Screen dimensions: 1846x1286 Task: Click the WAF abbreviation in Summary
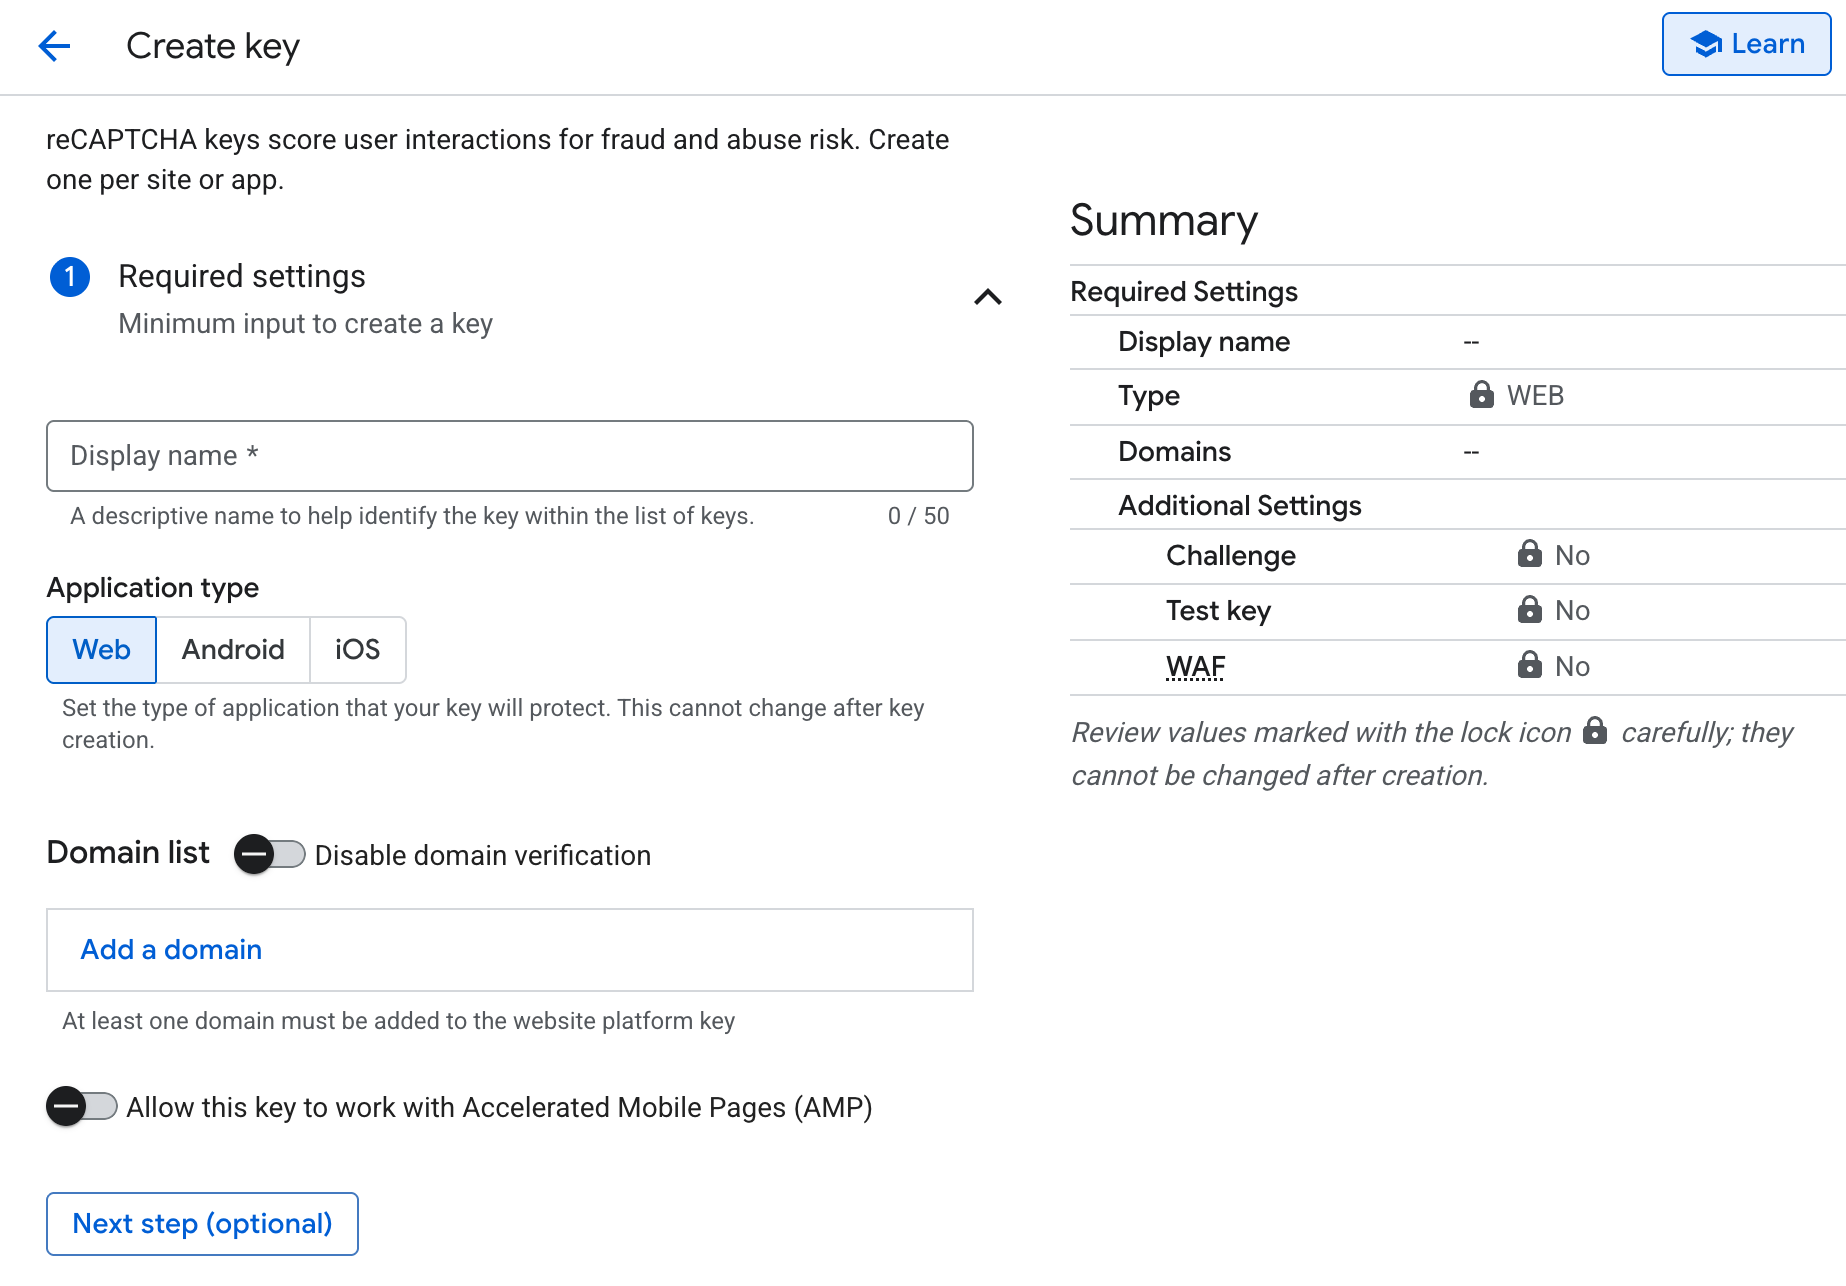pyautogui.click(x=1195, y=666)
